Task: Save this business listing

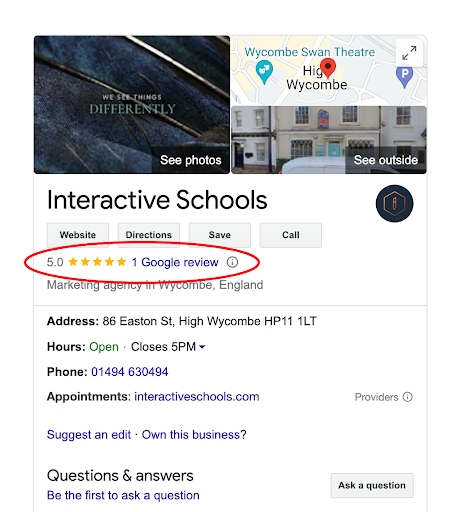Action: pyautogui.click(x=220, y=235)
